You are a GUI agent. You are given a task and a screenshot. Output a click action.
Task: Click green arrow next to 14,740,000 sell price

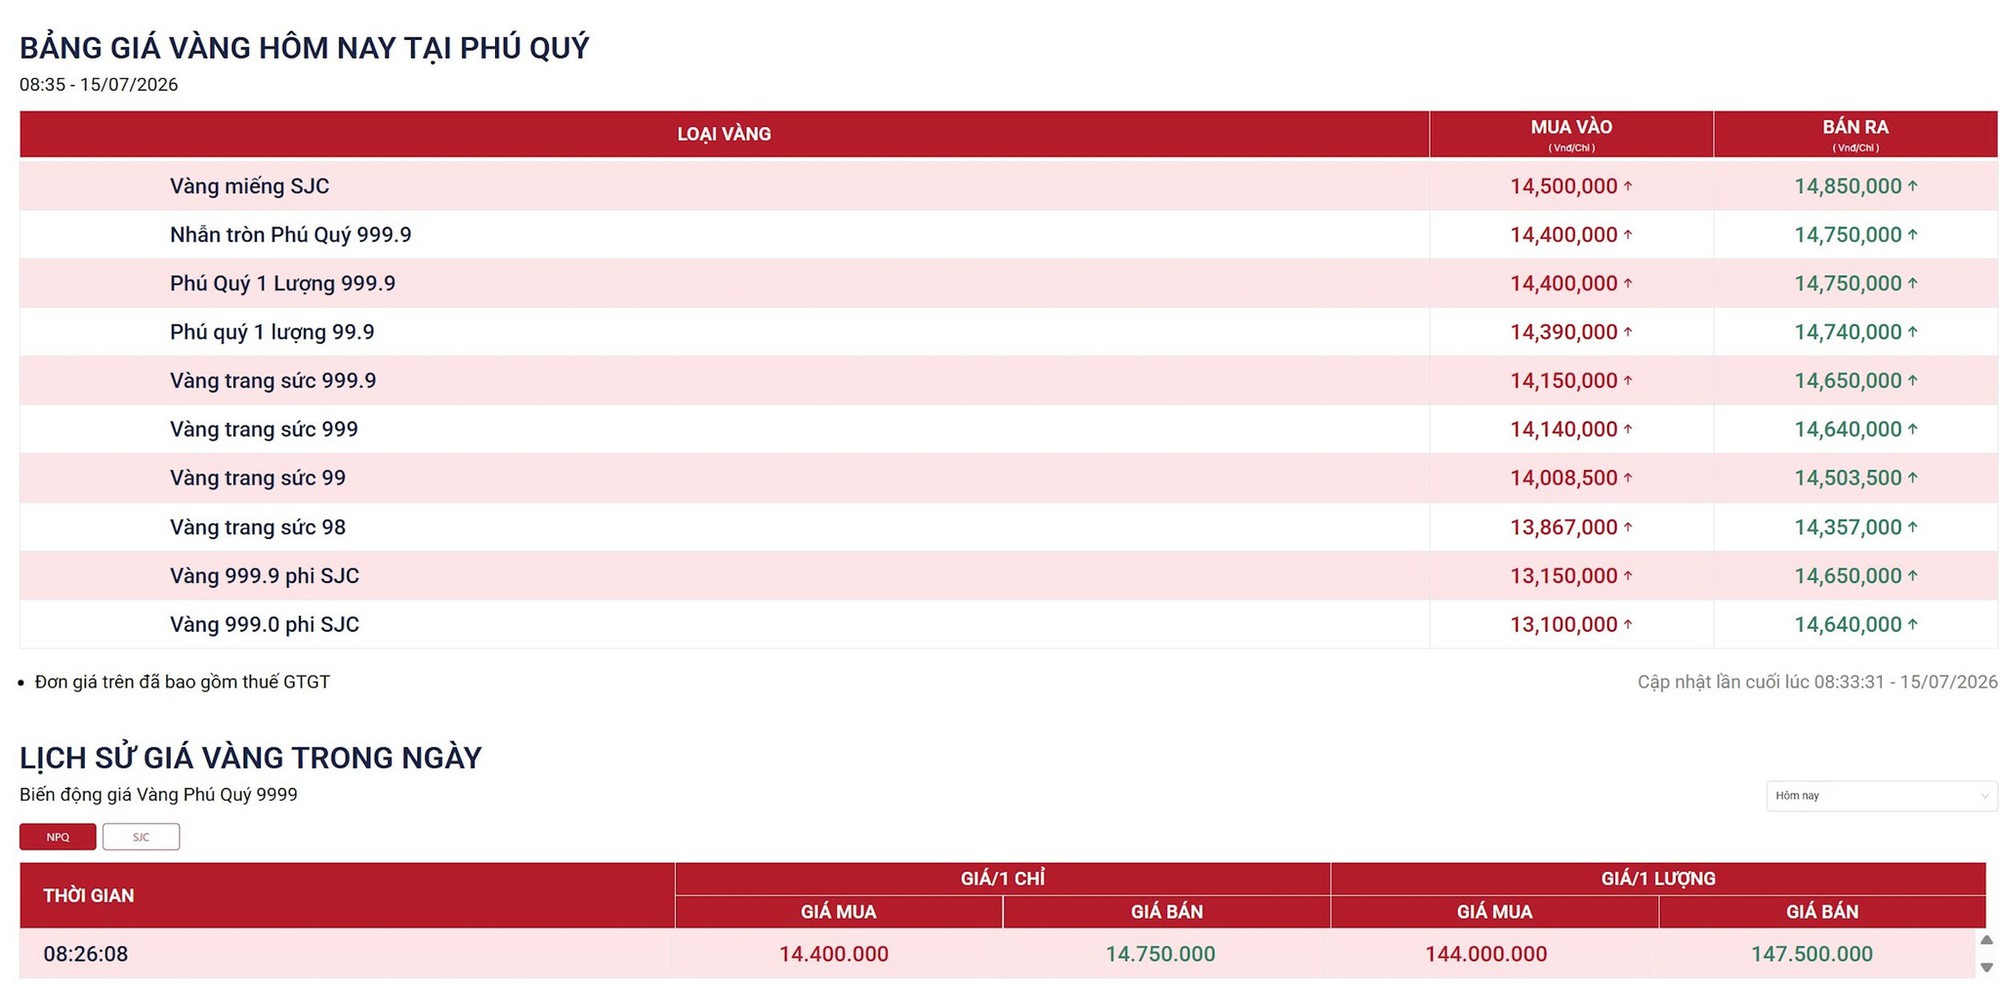pyautogui.click(x=1912, y=332)
